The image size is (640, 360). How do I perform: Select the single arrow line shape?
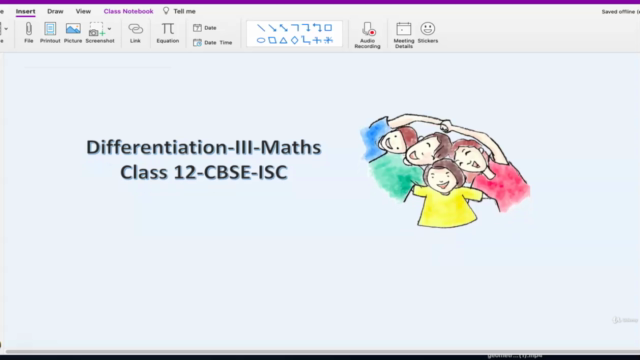272,28
